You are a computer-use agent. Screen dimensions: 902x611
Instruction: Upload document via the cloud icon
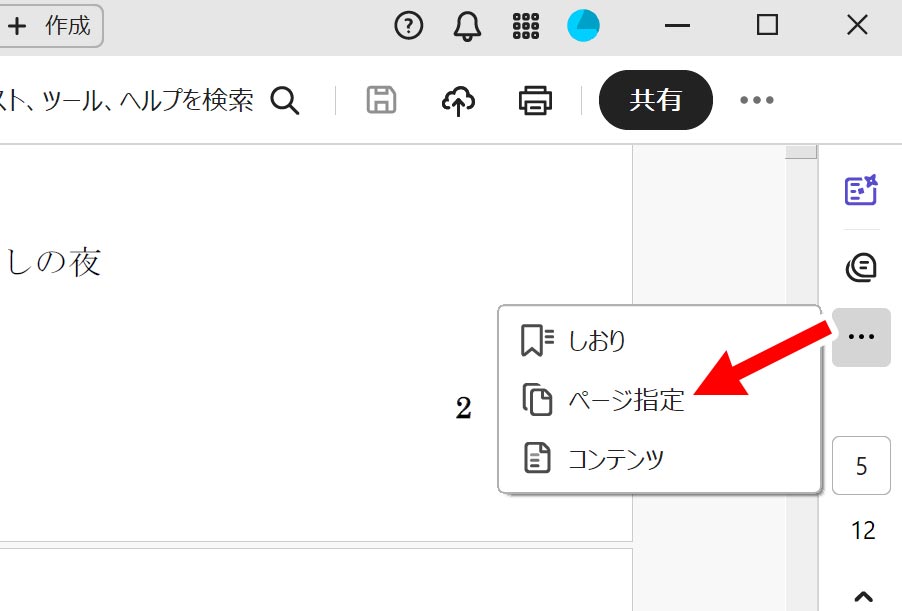(457, 100)
